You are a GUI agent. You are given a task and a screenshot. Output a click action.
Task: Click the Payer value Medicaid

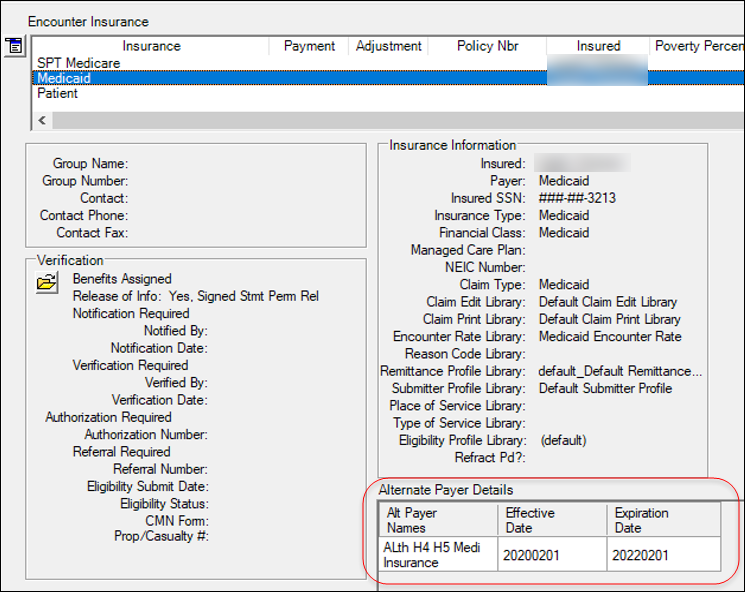click(x=564, y=181)
